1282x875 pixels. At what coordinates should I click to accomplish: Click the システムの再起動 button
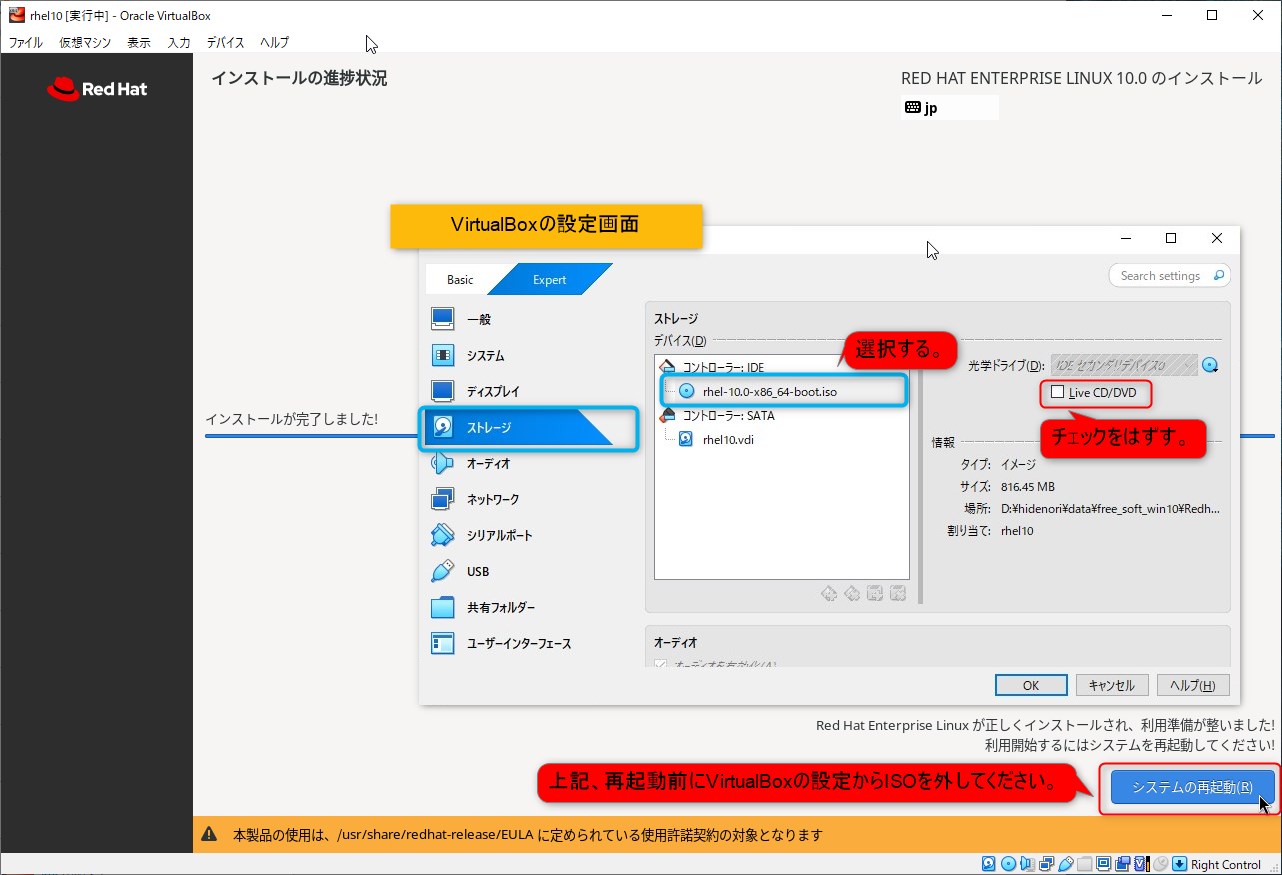[1191, 787]
